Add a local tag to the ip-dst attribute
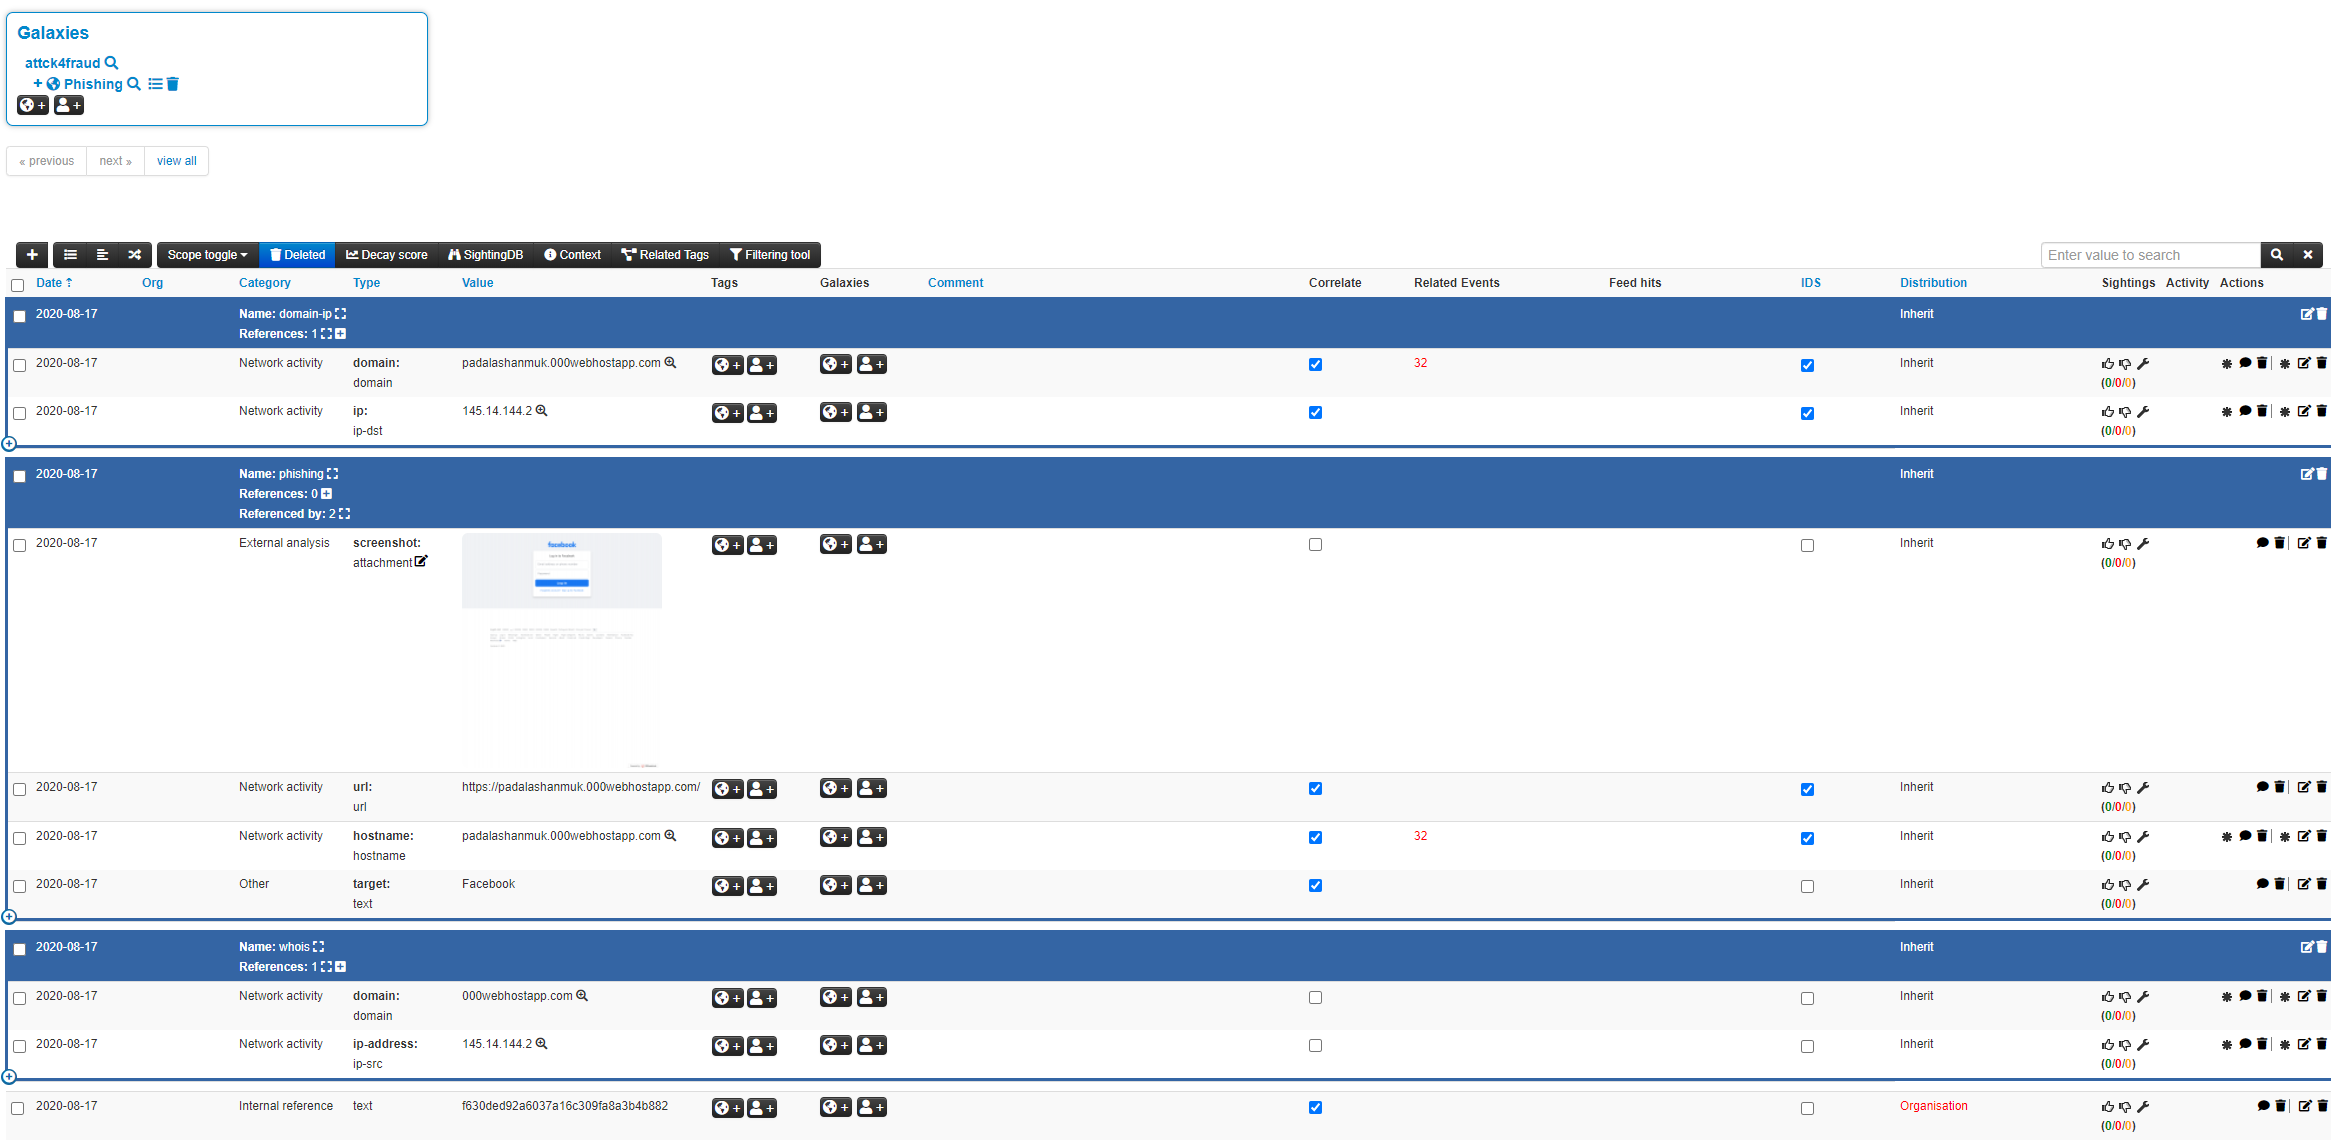 [762, 412]
